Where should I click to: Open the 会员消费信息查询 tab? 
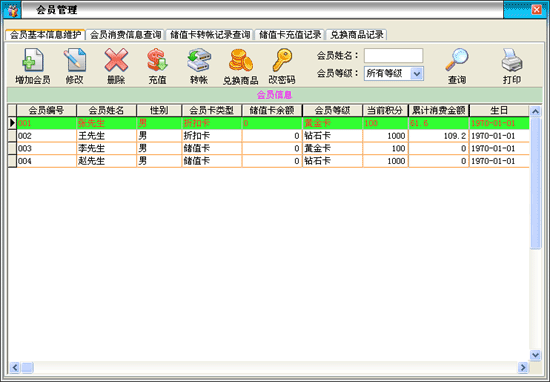click(125, 35)
